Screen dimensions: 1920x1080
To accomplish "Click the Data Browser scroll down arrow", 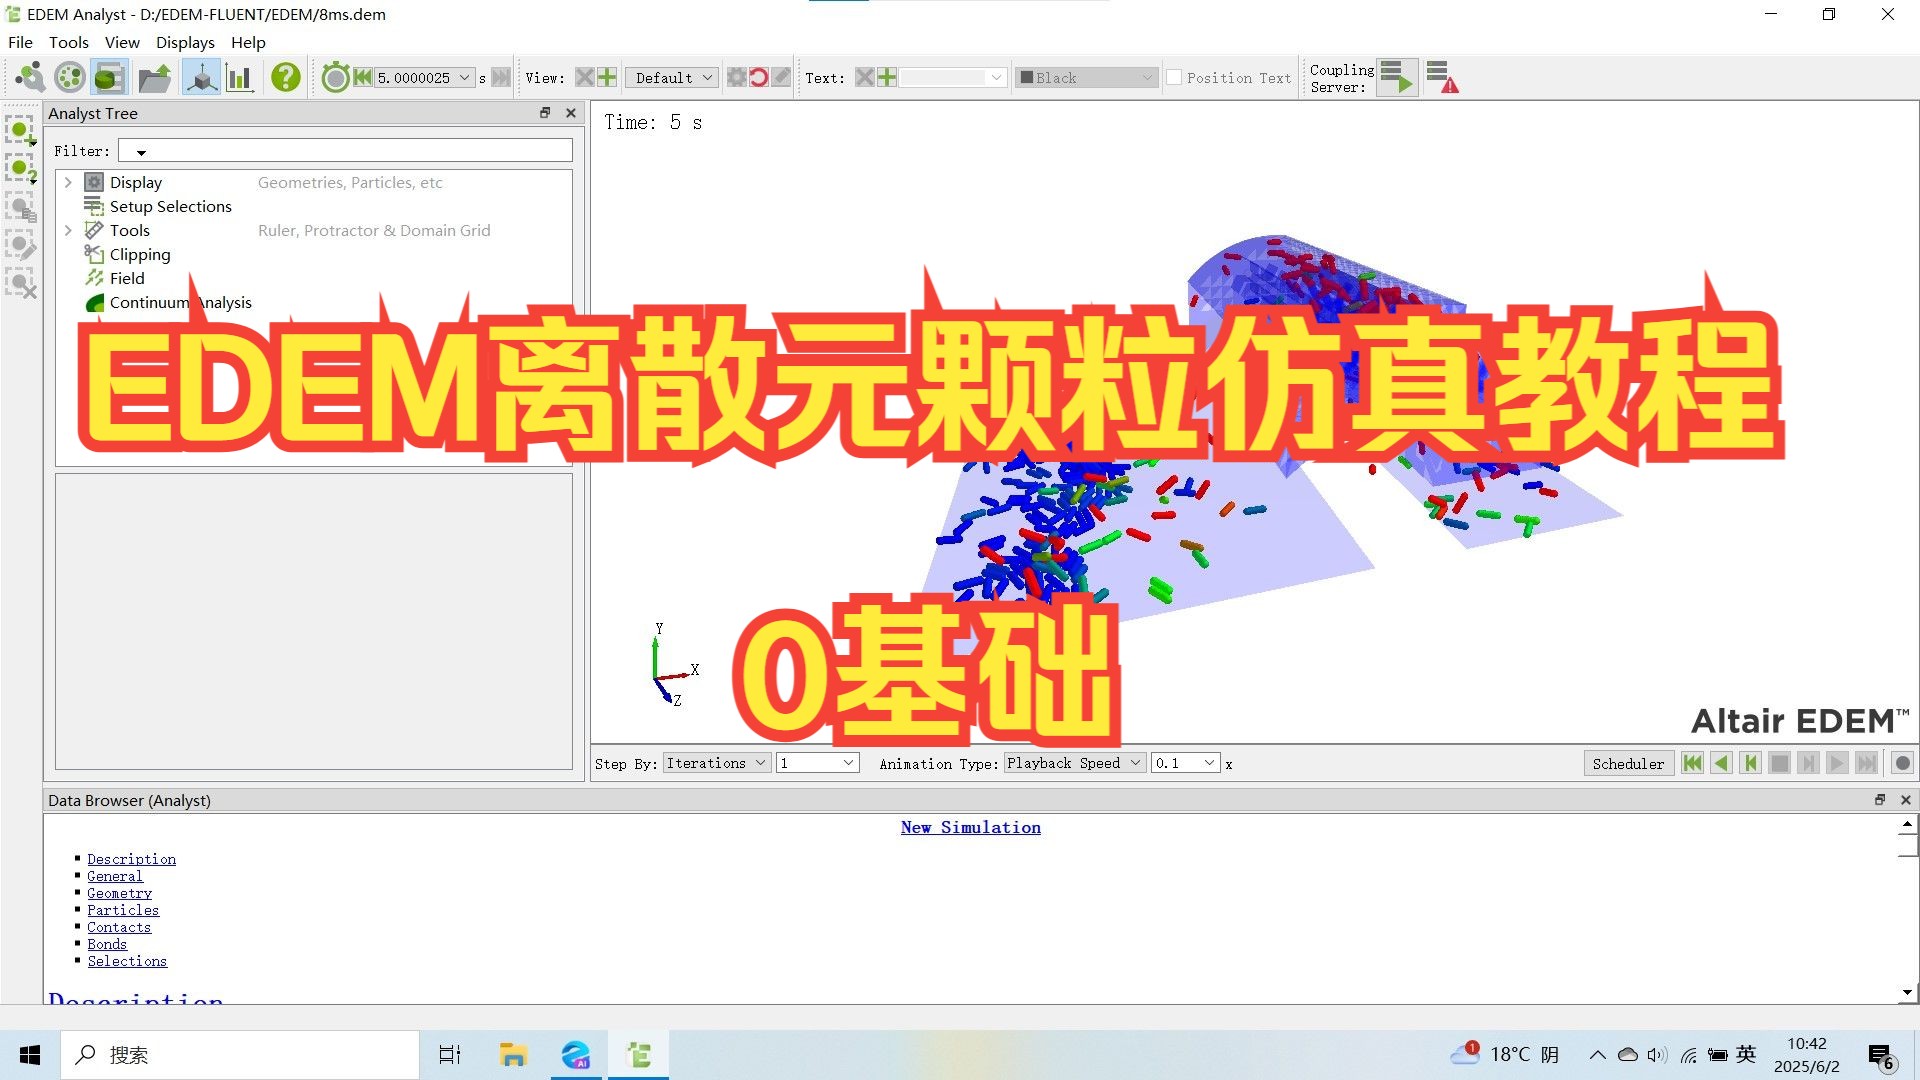I will [1907, 993].
